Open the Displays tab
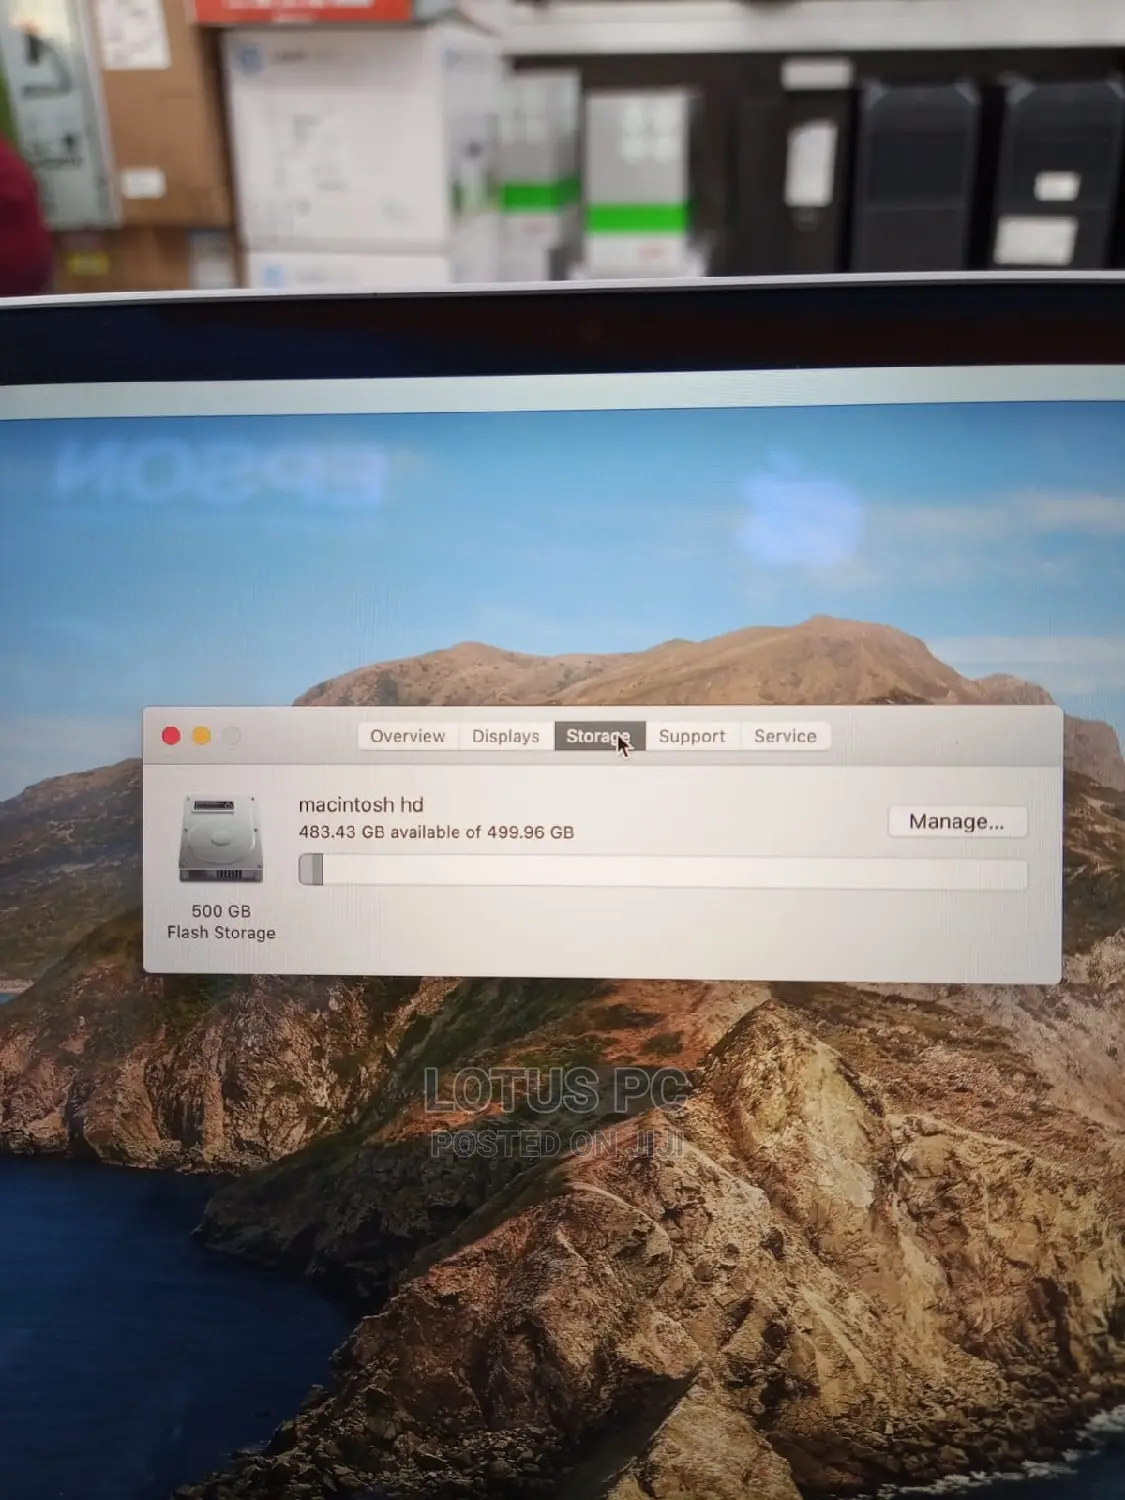This screenshot has height=1500, width=1125. click(506, 736)
